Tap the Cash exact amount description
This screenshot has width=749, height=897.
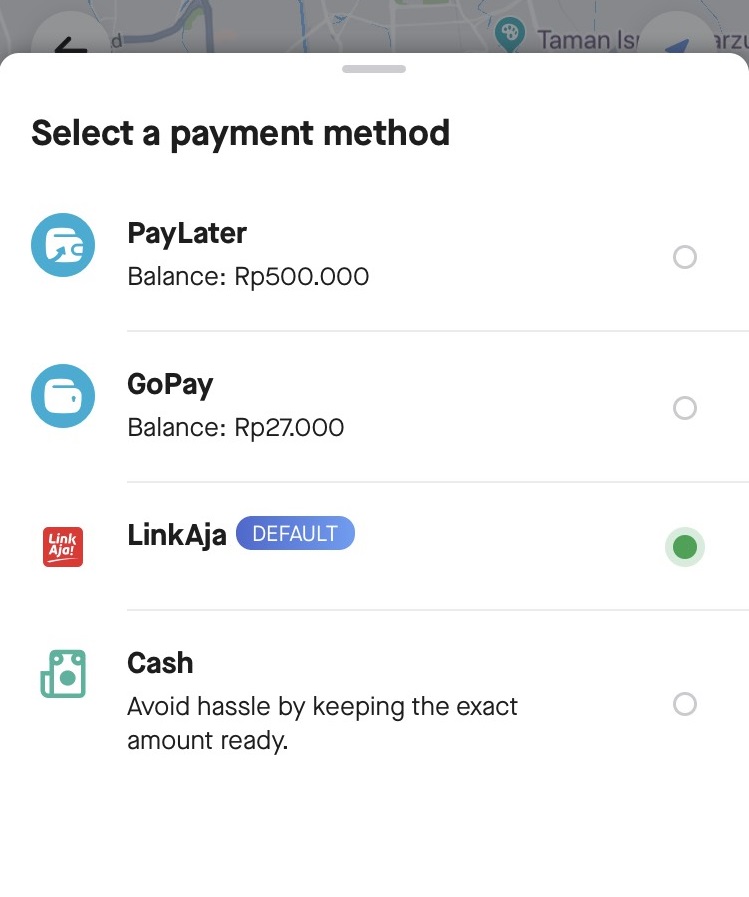(322, 724)
